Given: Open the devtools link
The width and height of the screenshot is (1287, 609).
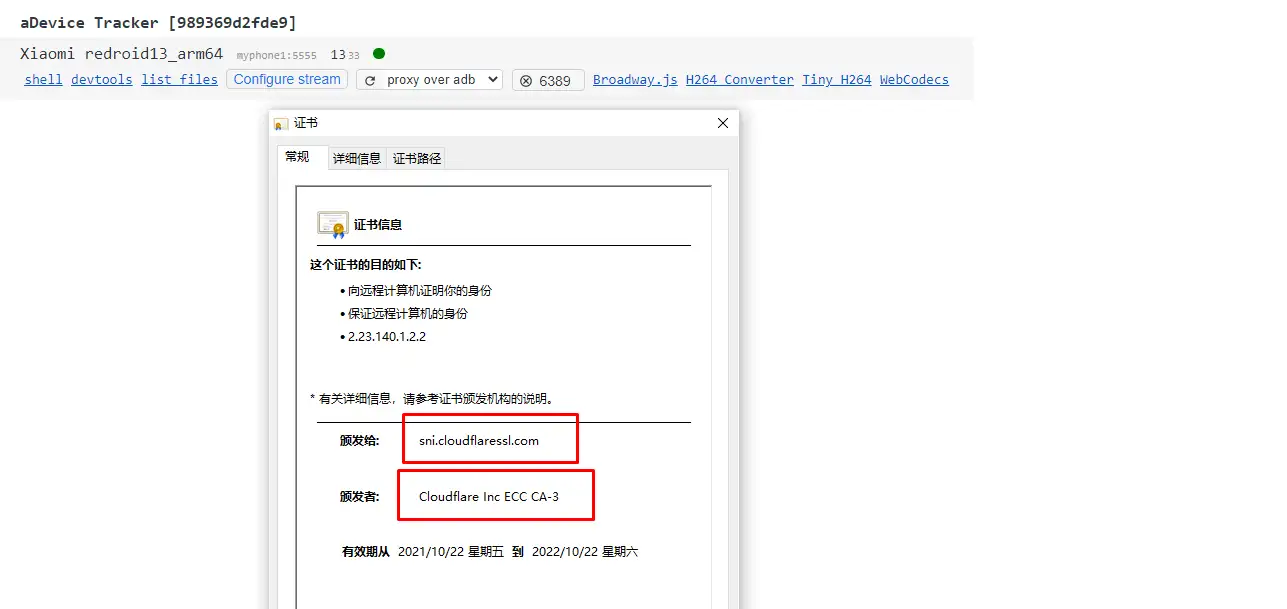Looking at the screenshot, I should 102,80.
